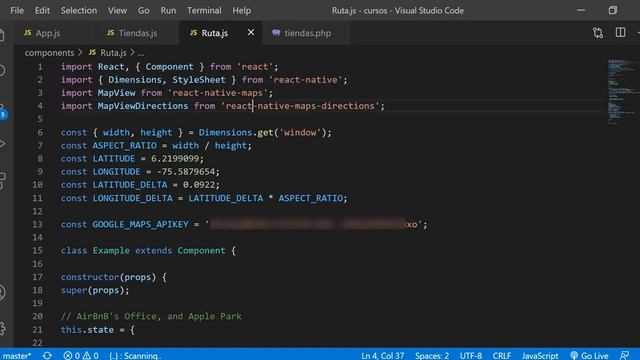Click the Ruta.js breadcrumb item
This screenshot has height=360, width=640.
pos(113,53)
